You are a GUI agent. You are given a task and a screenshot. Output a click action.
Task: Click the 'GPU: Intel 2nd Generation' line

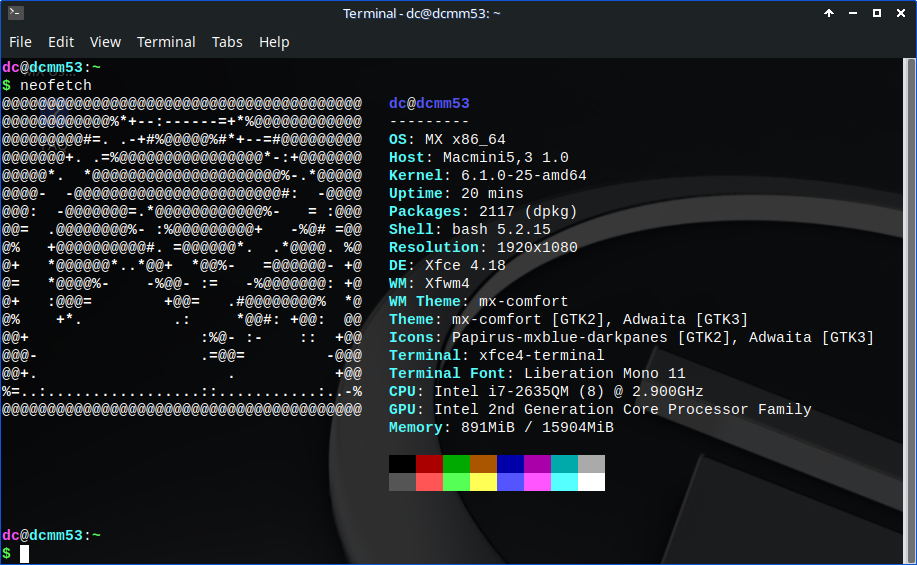600,410
